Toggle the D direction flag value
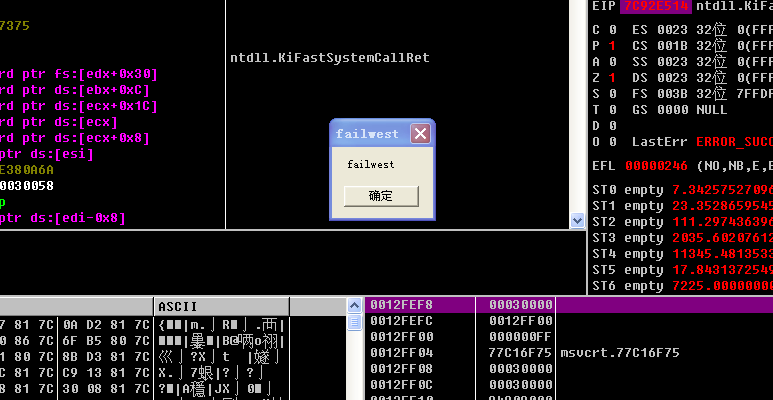Screen dimensions: 773x400 point(610,125)
